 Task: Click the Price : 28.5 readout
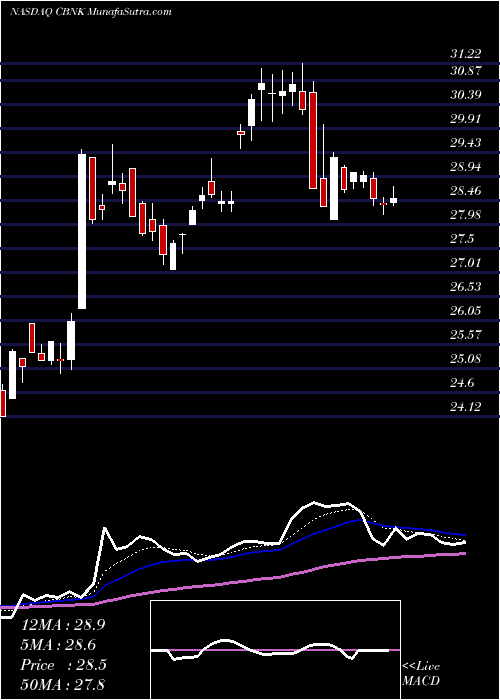click(63, 665)
